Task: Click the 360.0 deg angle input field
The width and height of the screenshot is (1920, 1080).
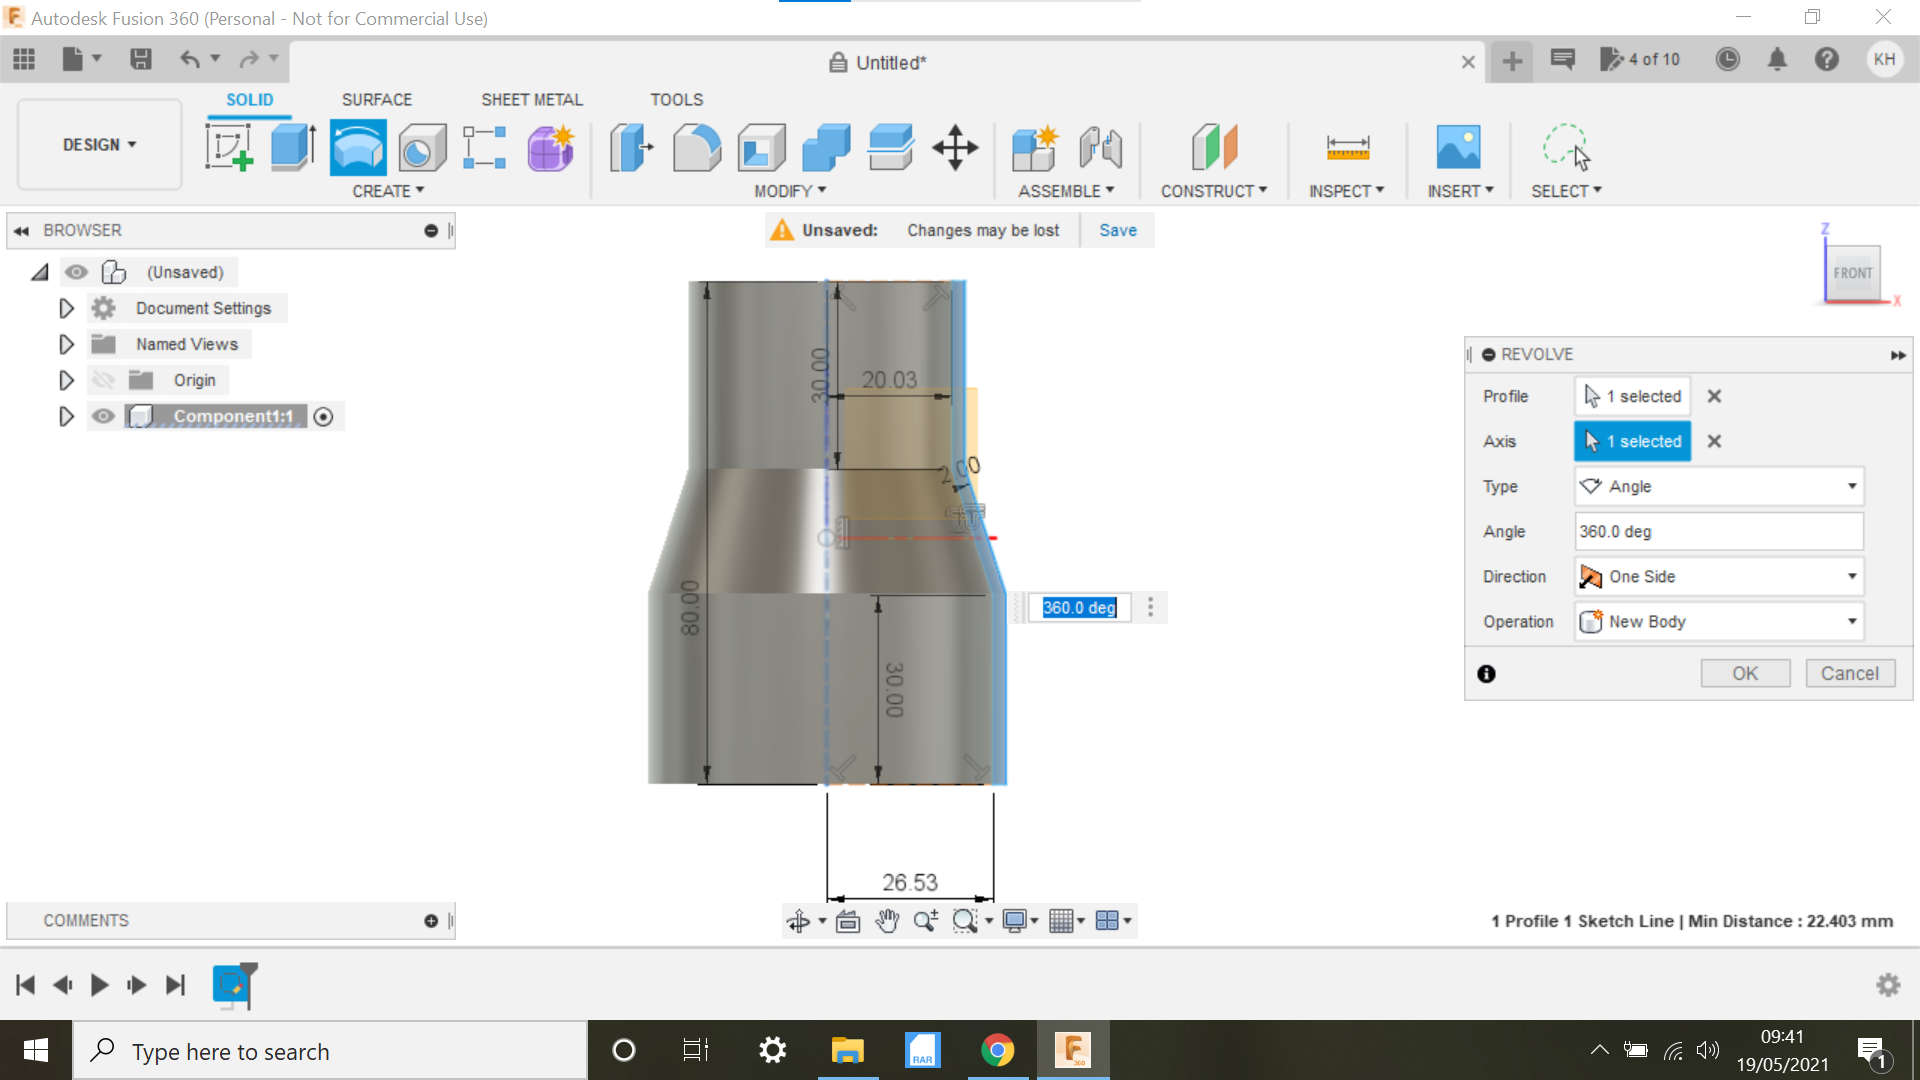Action: click(x=1718, y=531)
